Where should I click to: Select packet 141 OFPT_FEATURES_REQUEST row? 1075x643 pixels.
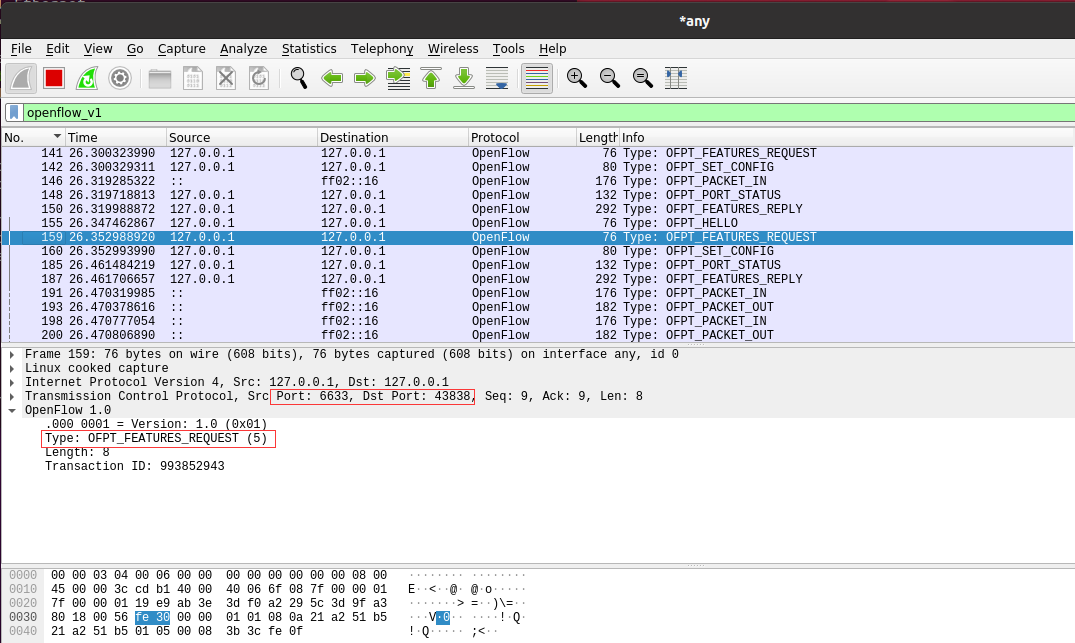(538, 153)
